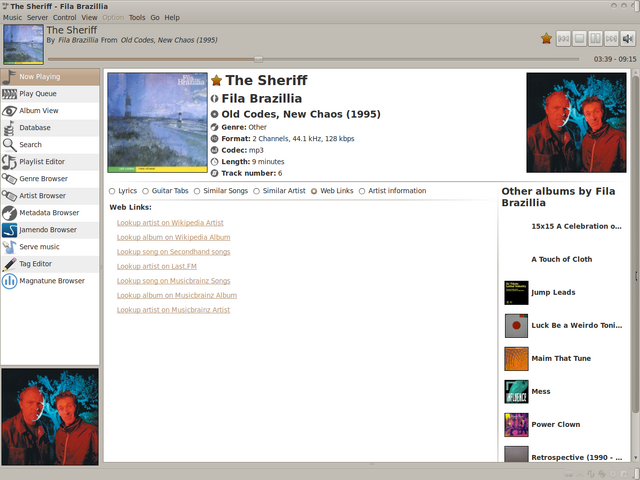The height and width of the screenshot is (480, 640).
Task: Click the song progress slider handle
Action: [x=258, y=59]
